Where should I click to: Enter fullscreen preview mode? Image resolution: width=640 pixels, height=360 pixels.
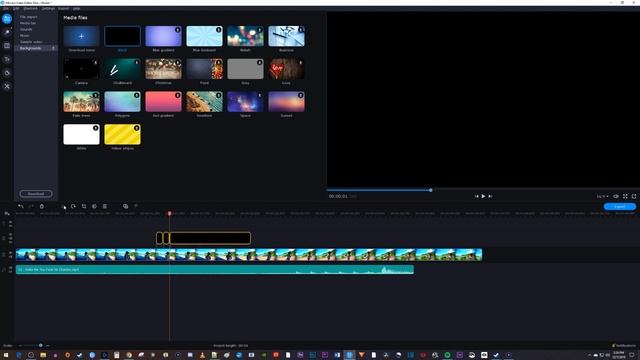coord(625,196)
